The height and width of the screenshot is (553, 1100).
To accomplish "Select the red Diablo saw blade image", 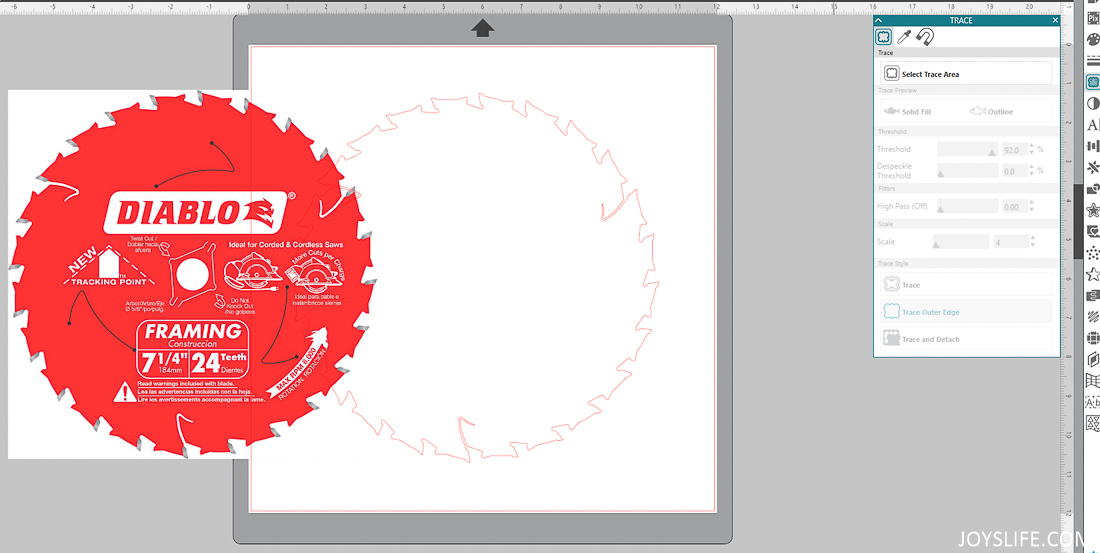I will [191, 274].
